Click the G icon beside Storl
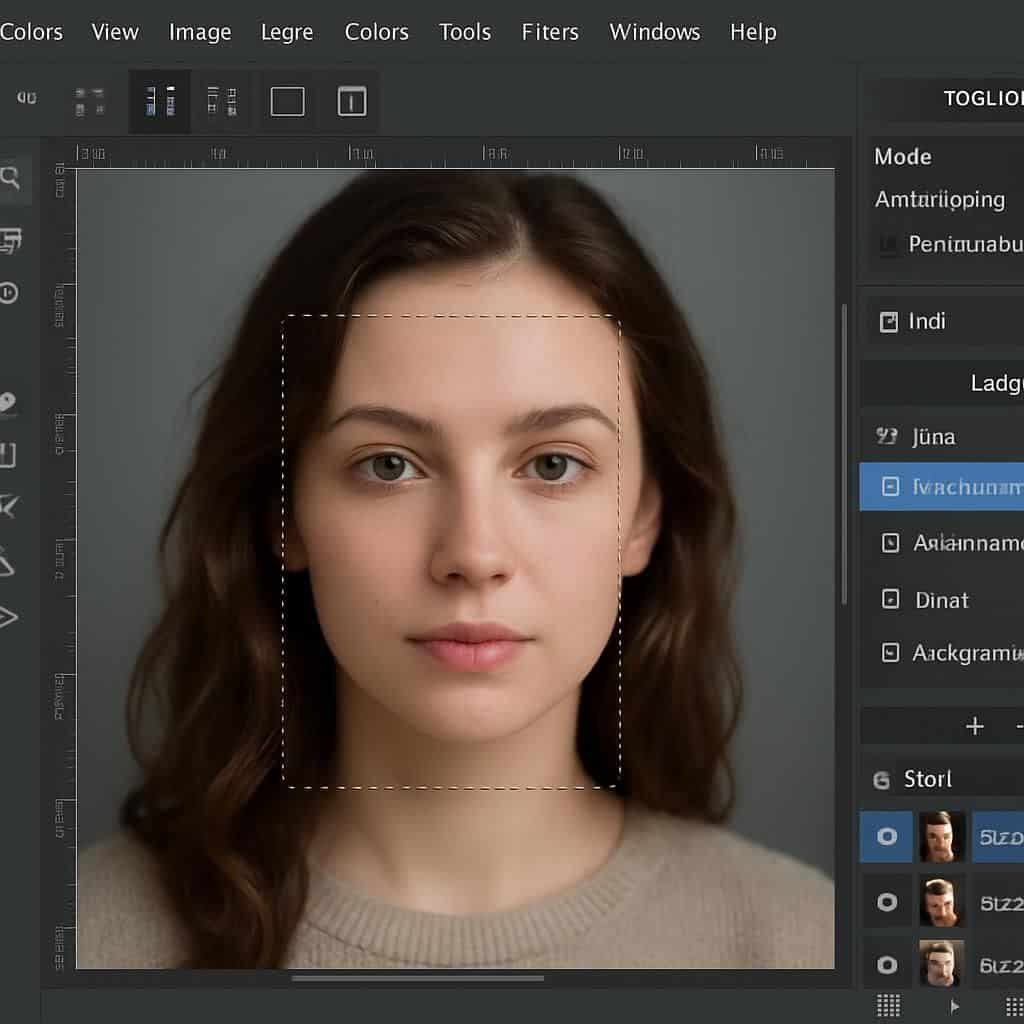 coord(882,780)
